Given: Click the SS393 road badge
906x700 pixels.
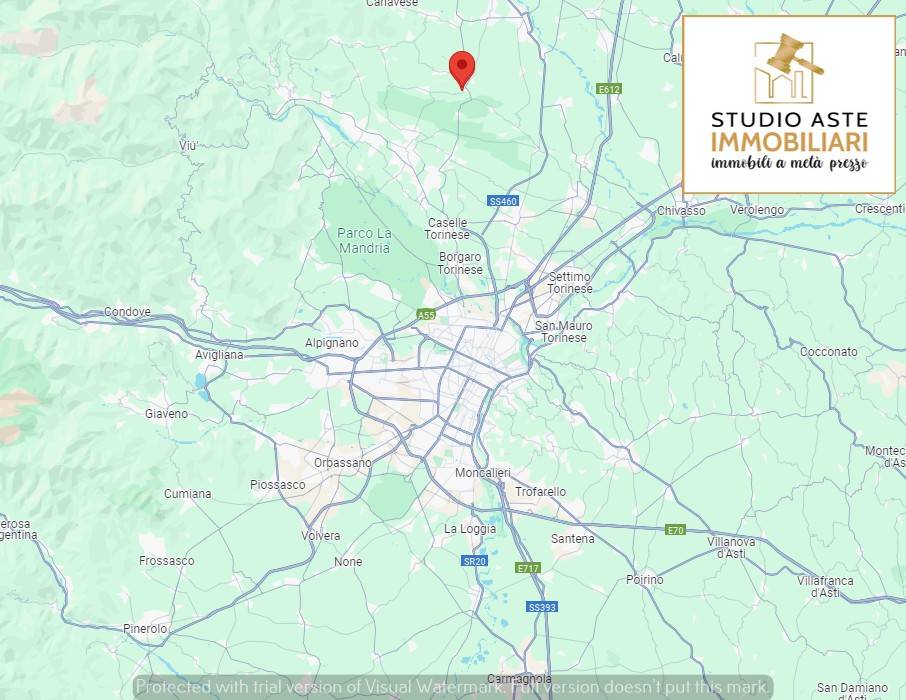Looking at the screenshot, I should [542, 607].
